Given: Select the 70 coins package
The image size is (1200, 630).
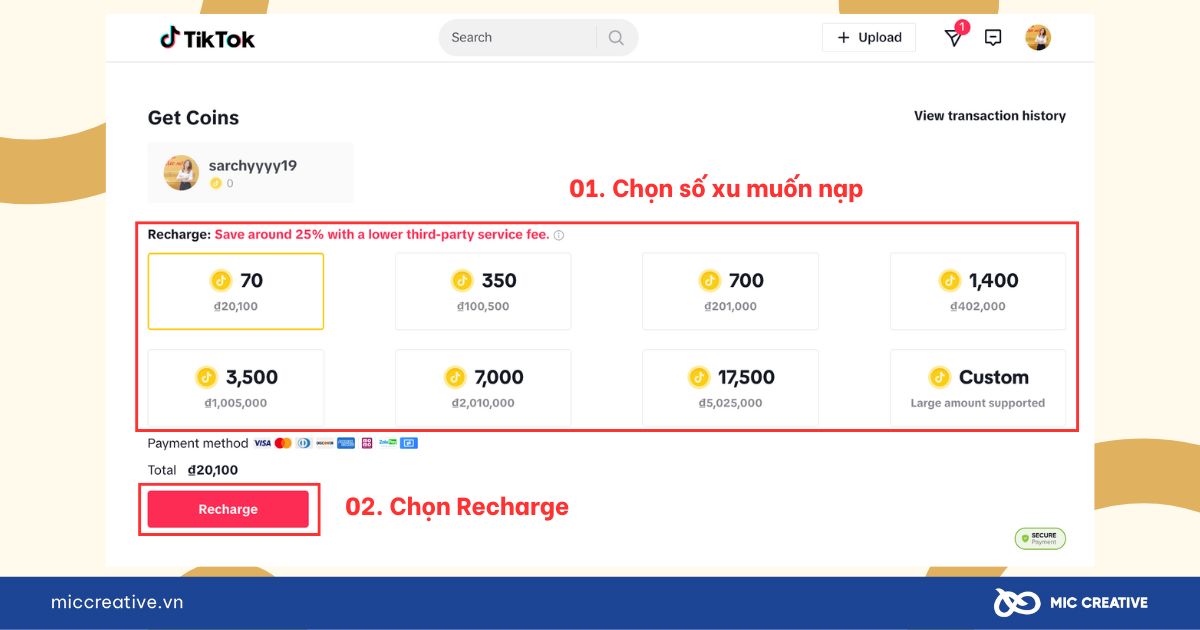Looking at the screenshot, I should (236, 291).
